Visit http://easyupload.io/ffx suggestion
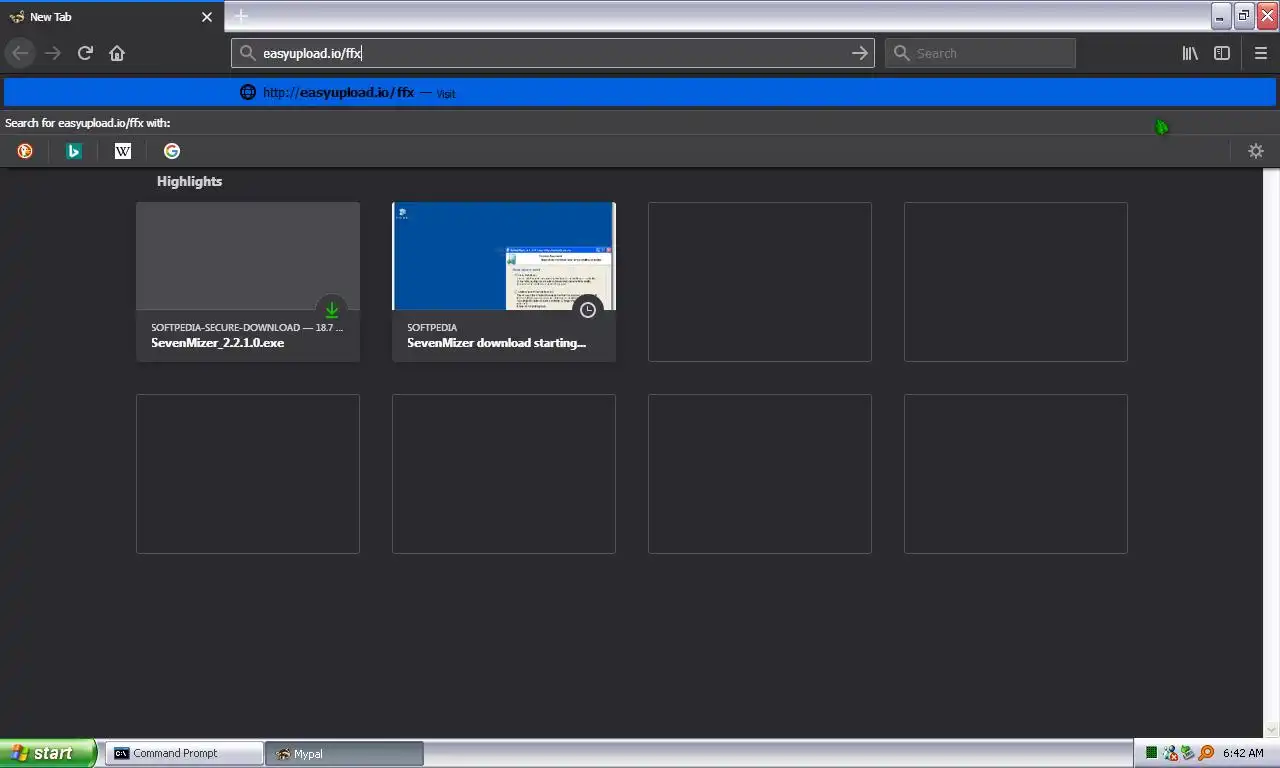This screenshot has width=1280, height=768. [640, 92]
